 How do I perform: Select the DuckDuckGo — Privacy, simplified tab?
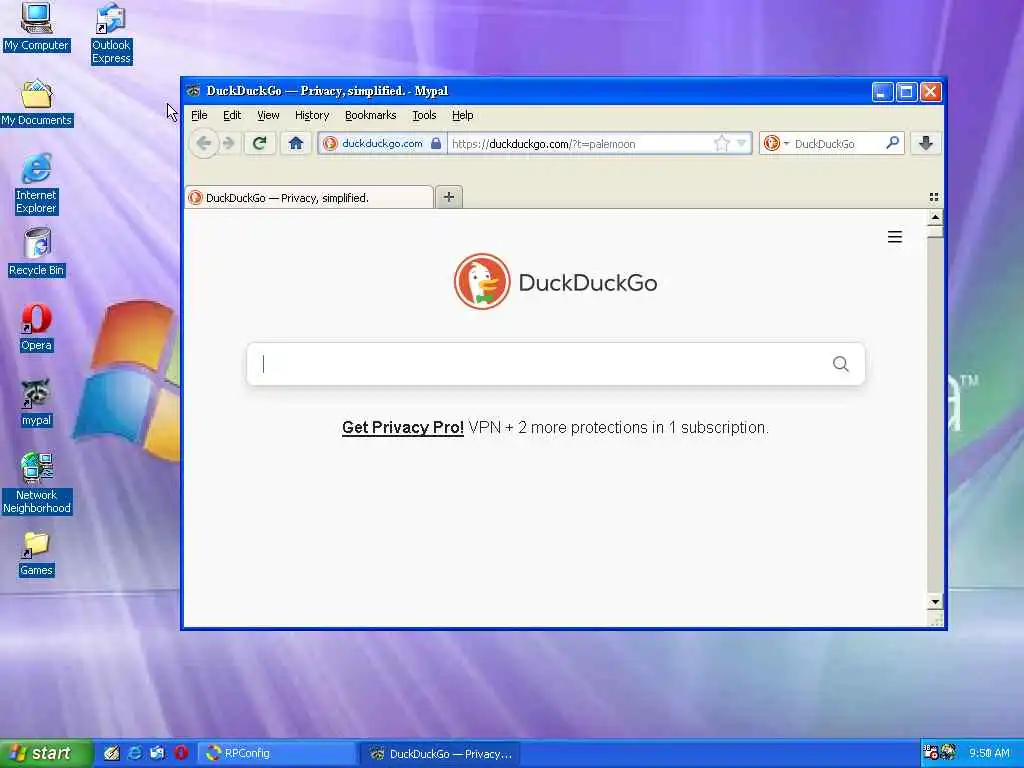[309, 197]
